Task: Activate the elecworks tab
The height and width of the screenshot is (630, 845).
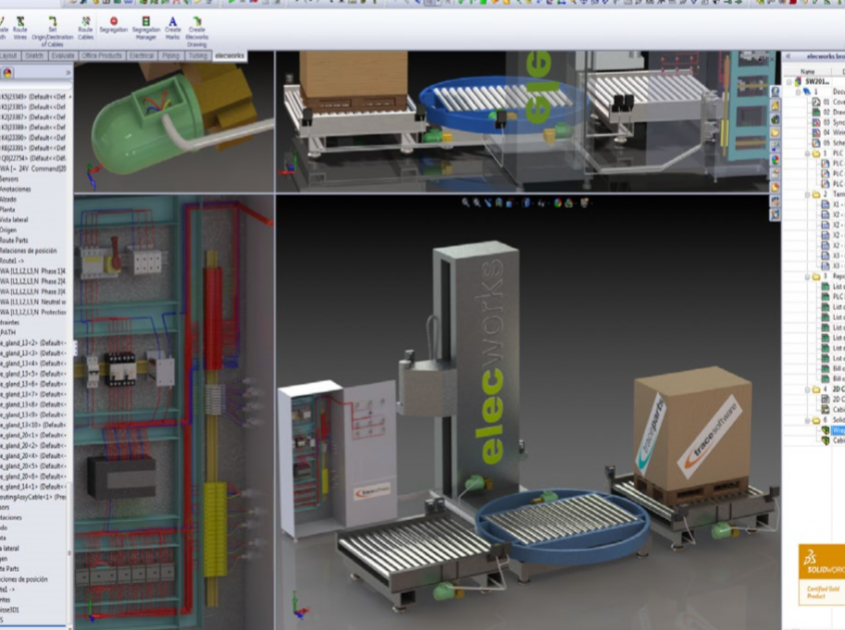Action: coord(230,56)
